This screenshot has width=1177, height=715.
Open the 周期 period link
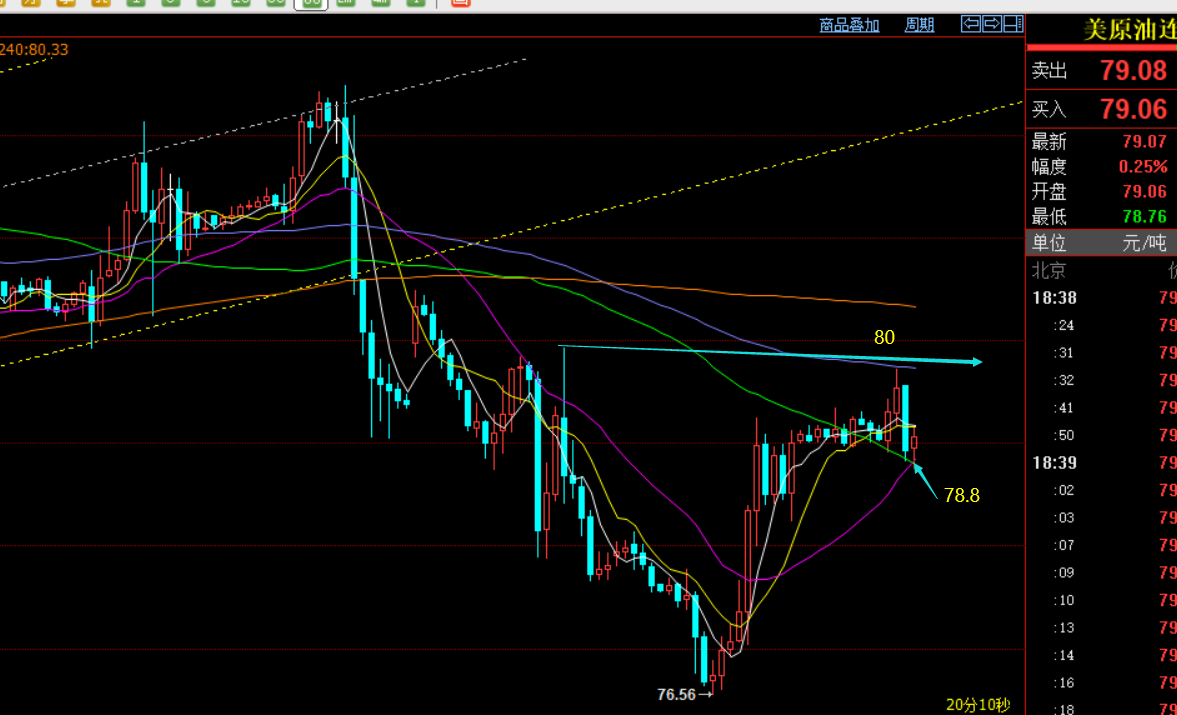[920, 26]
